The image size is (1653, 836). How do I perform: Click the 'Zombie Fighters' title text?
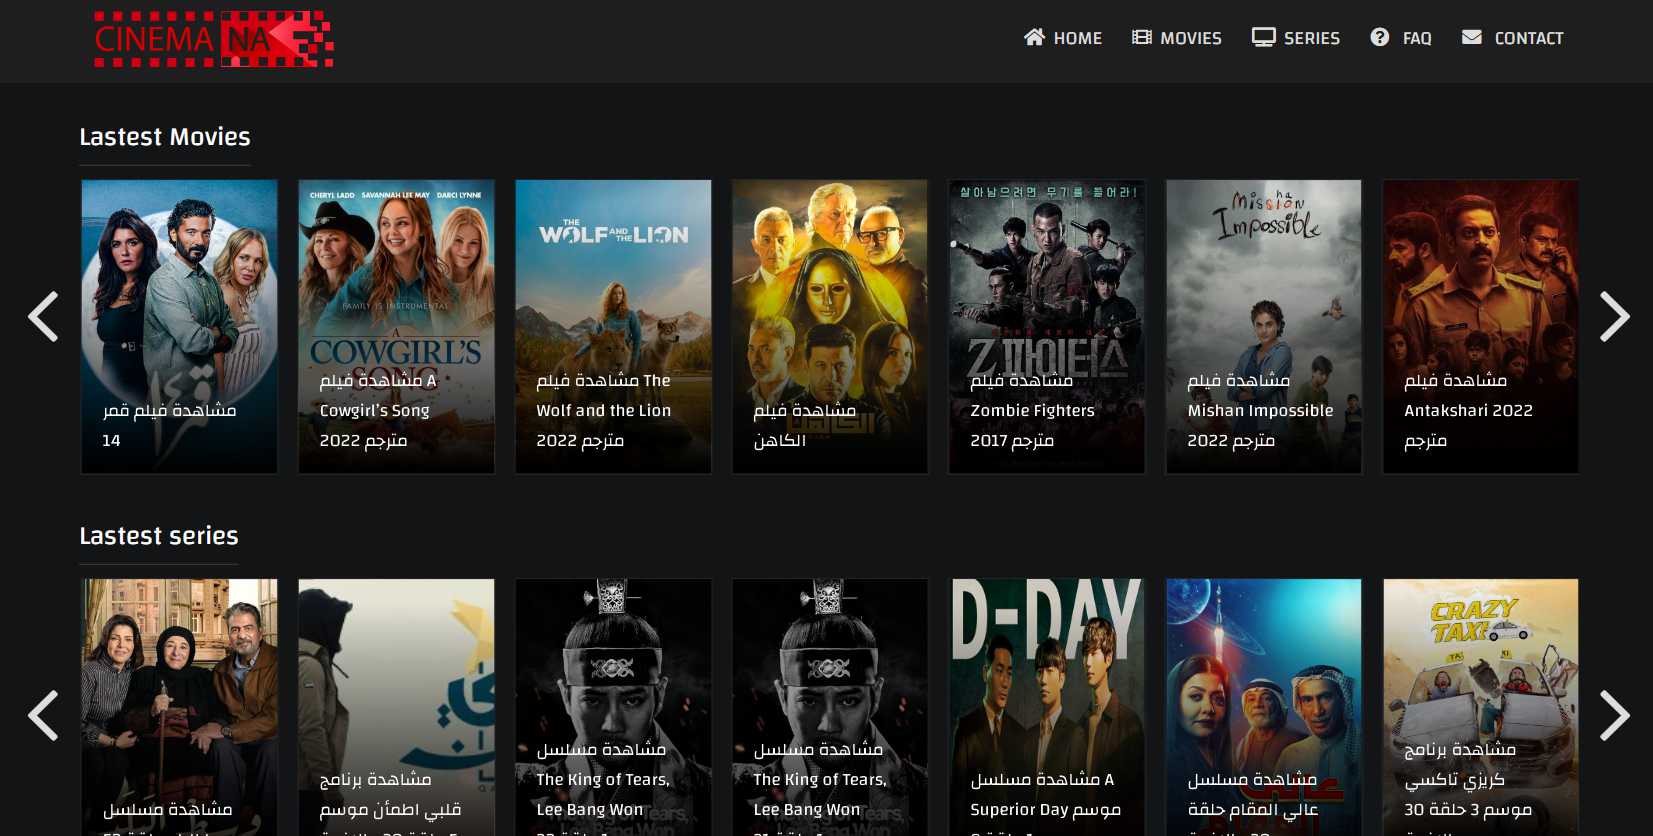pos(1032,410)
